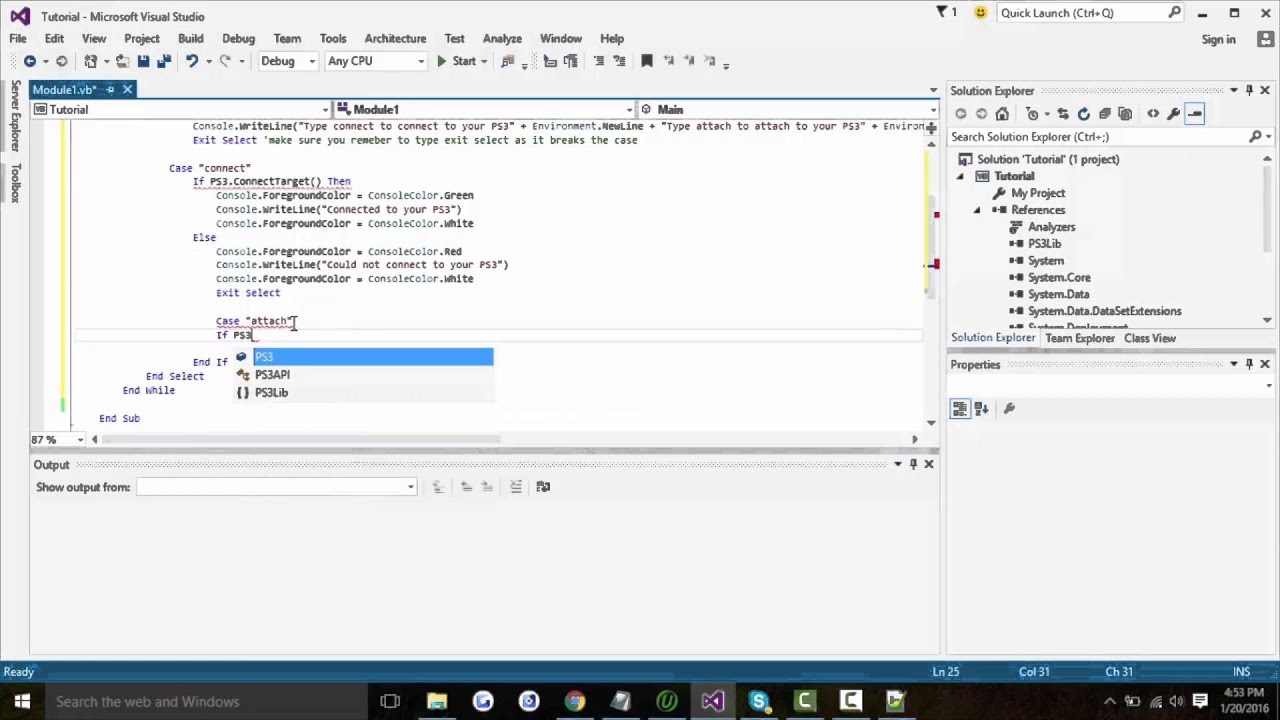Click the bookmark flag toolbar icon
The image size is (1280, 720).
[647, 61]
